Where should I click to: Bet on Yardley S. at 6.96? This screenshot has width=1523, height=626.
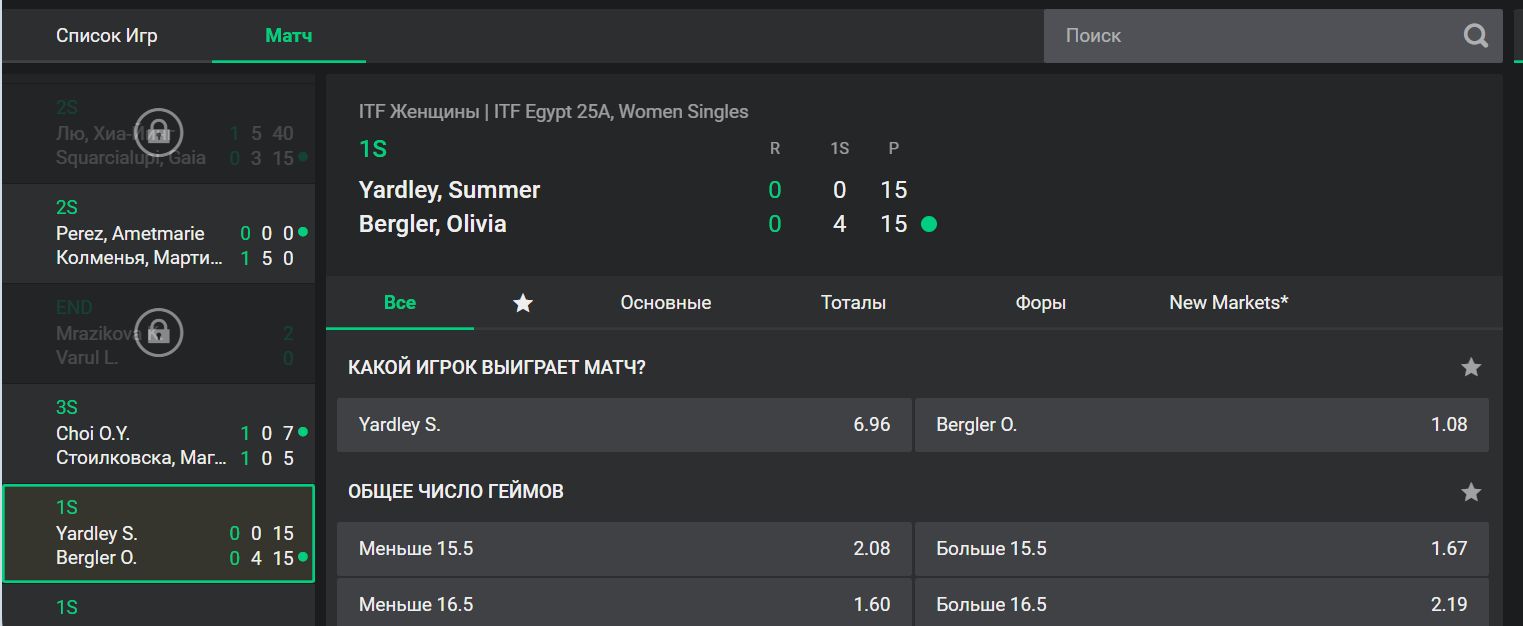624,425
